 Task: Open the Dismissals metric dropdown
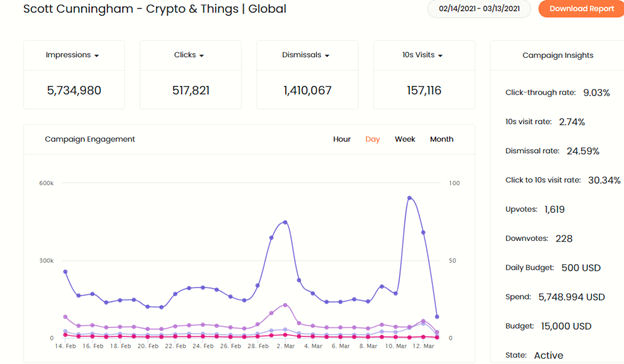(x=306, y=55)
